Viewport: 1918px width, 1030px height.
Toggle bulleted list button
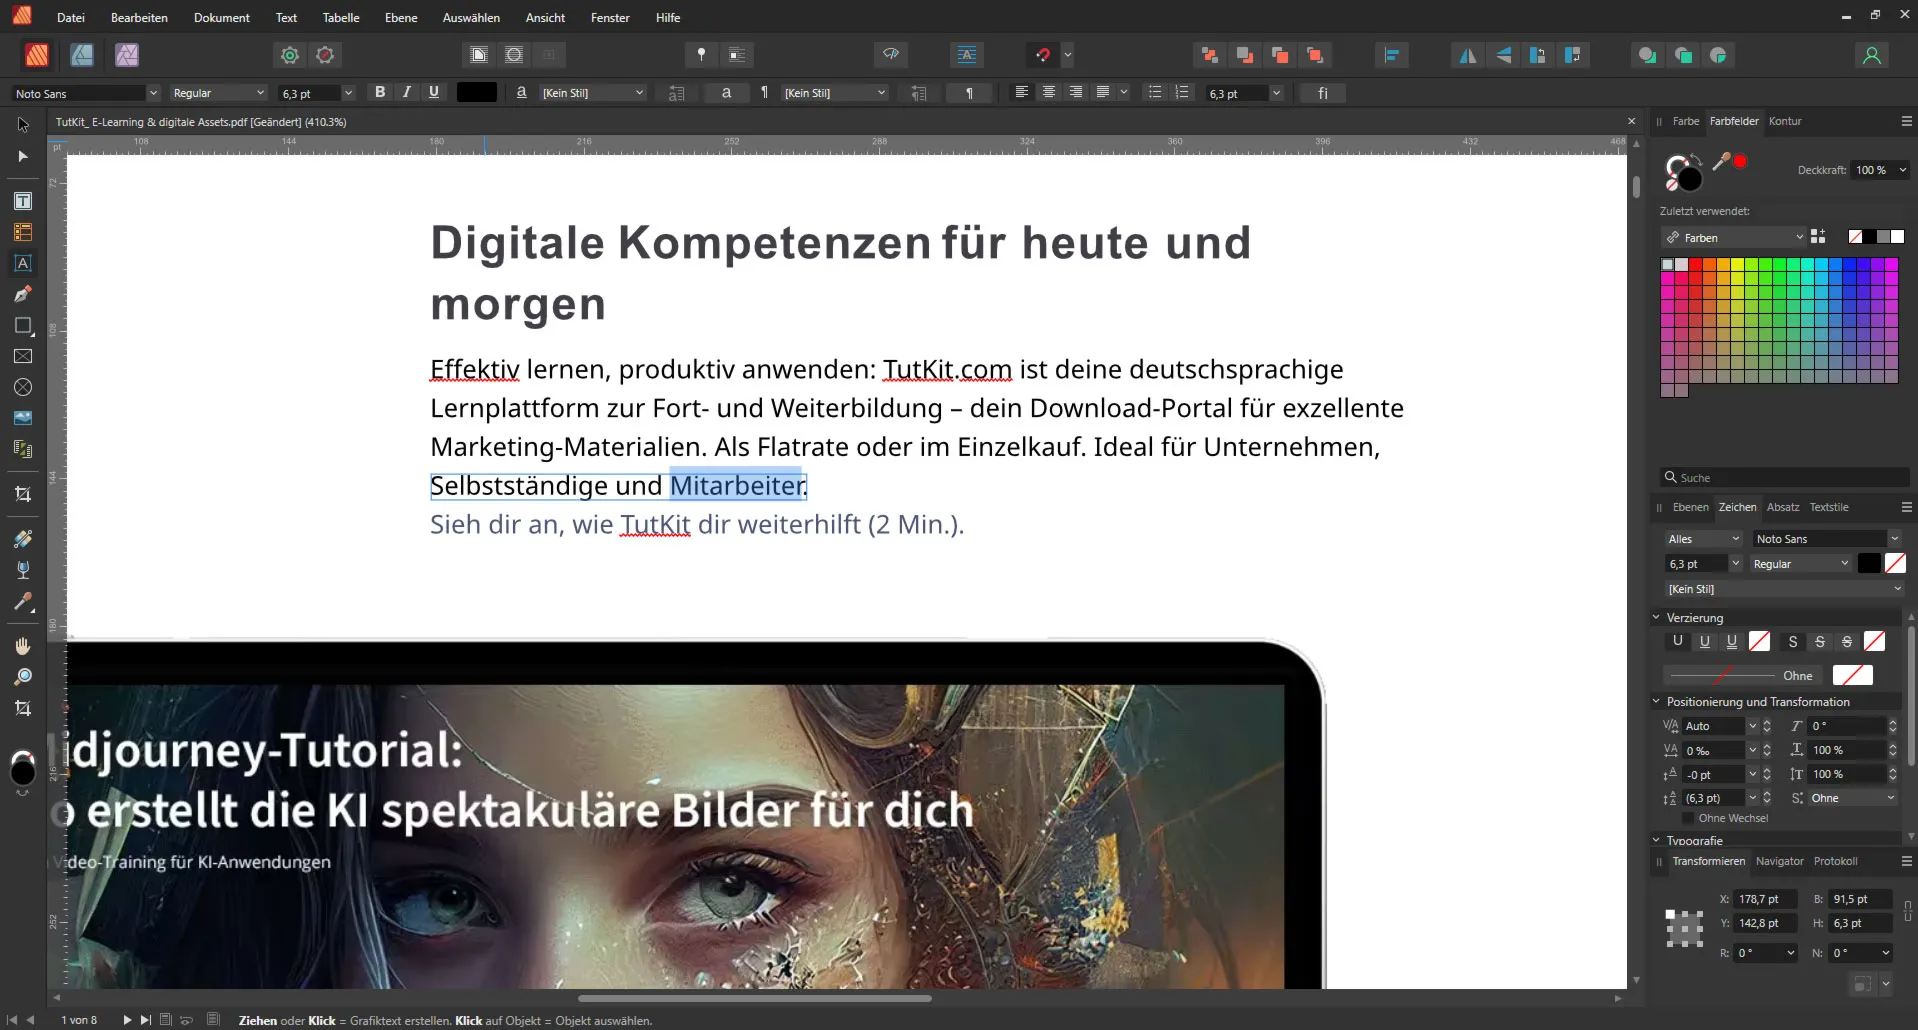[x=1155, y=92]
